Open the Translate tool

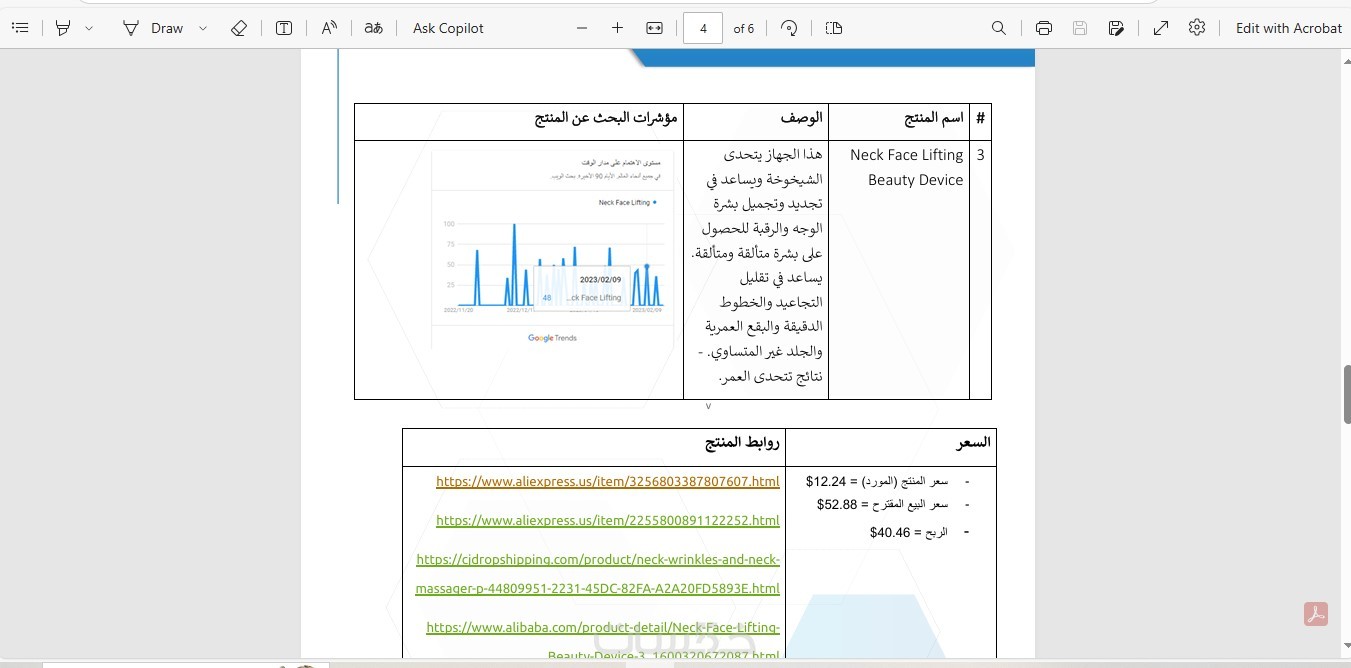373,28
